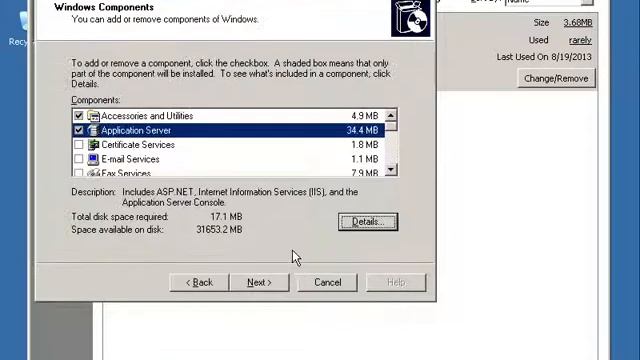Uncheck the Application Server checkbox
The height and width of the screenshot is (360, 640).
pos(78,130)
